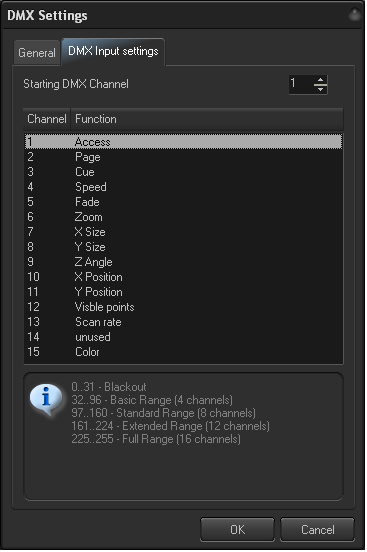The image size is (367, 552).
Task: Select the Page function row
Action: pyautogui.click(x=183, y=157)
